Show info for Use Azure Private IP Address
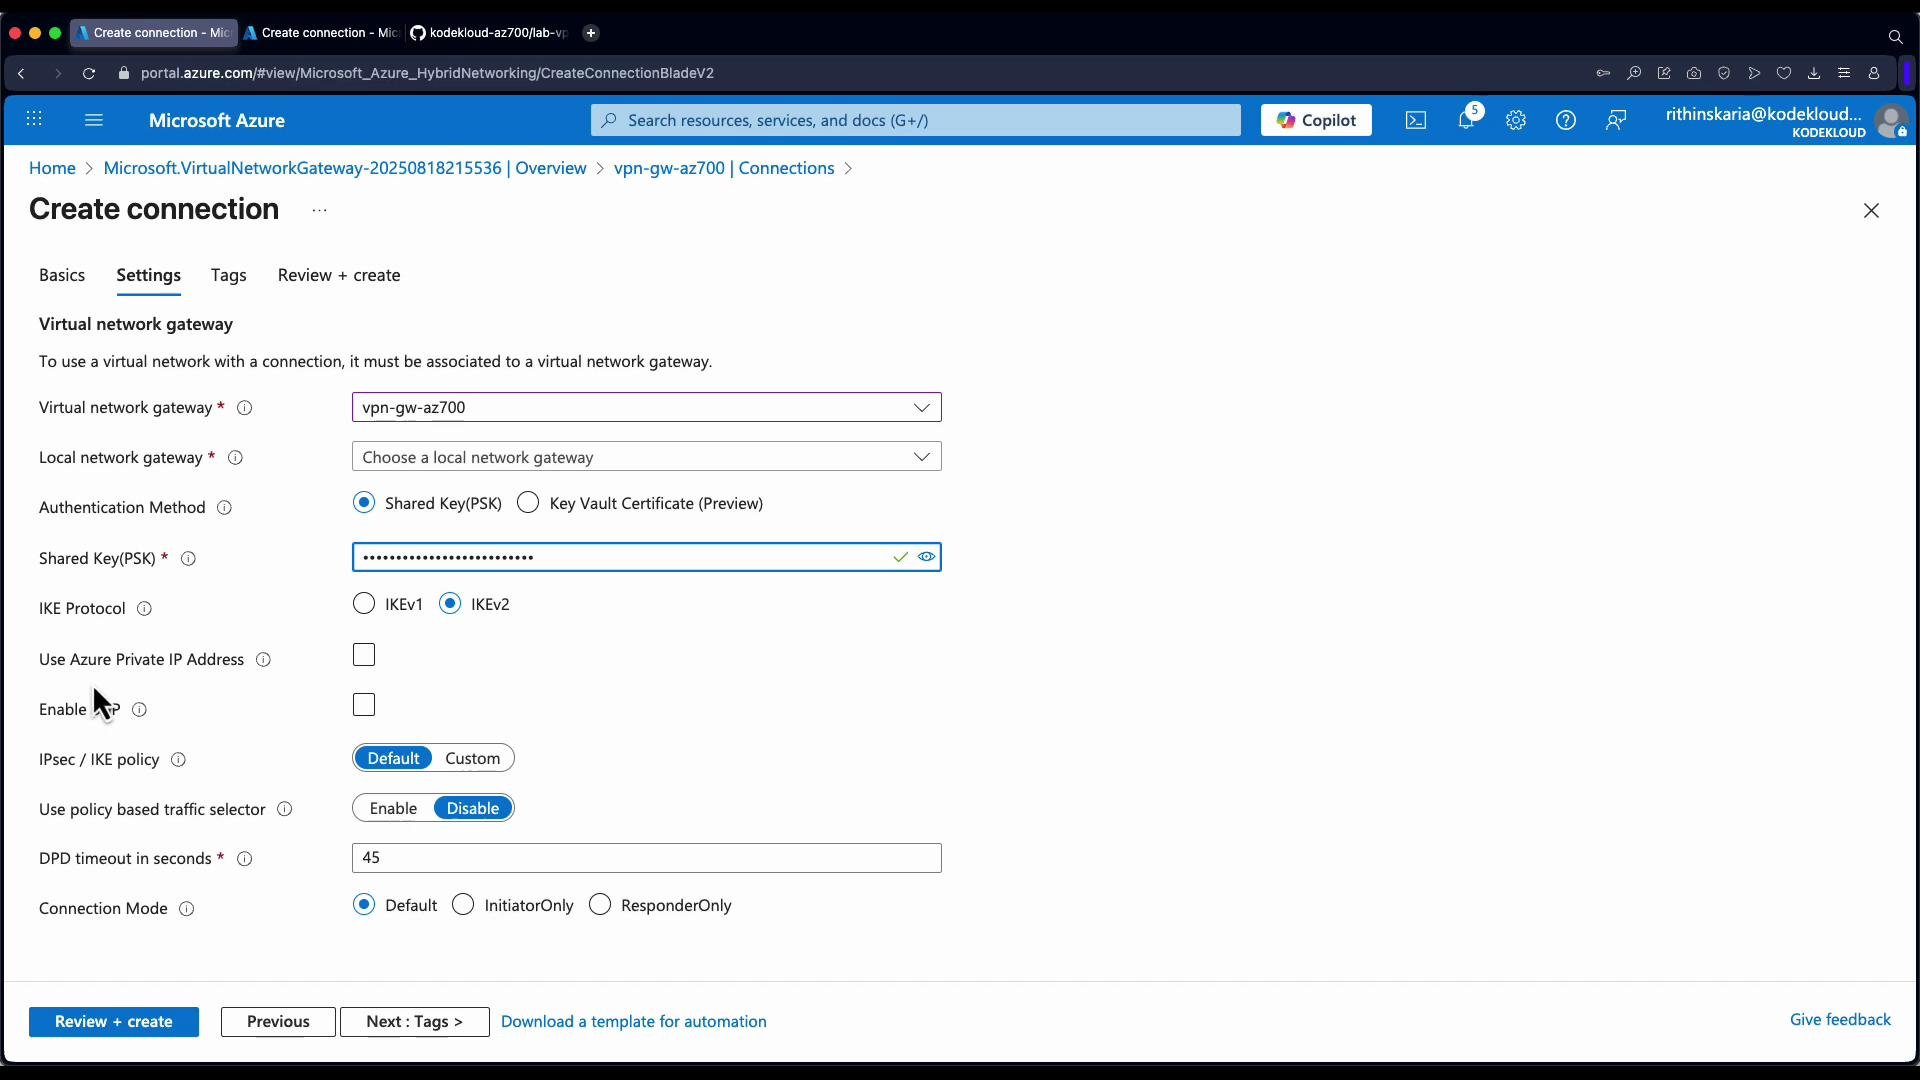The height and width of the screenshot is (1080, 1920). [263, 660]
